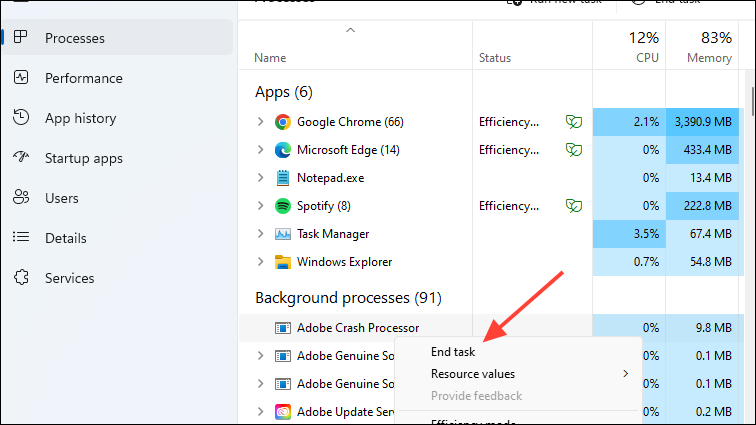Image resolution: width=756 pixels, height=425 pixels.
Task: Click the vertical scrollbar of process list
Action: point(753,101)
